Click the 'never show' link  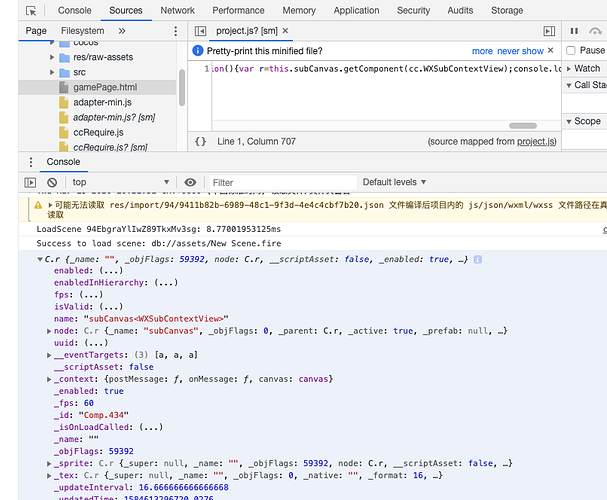[520, 51]
